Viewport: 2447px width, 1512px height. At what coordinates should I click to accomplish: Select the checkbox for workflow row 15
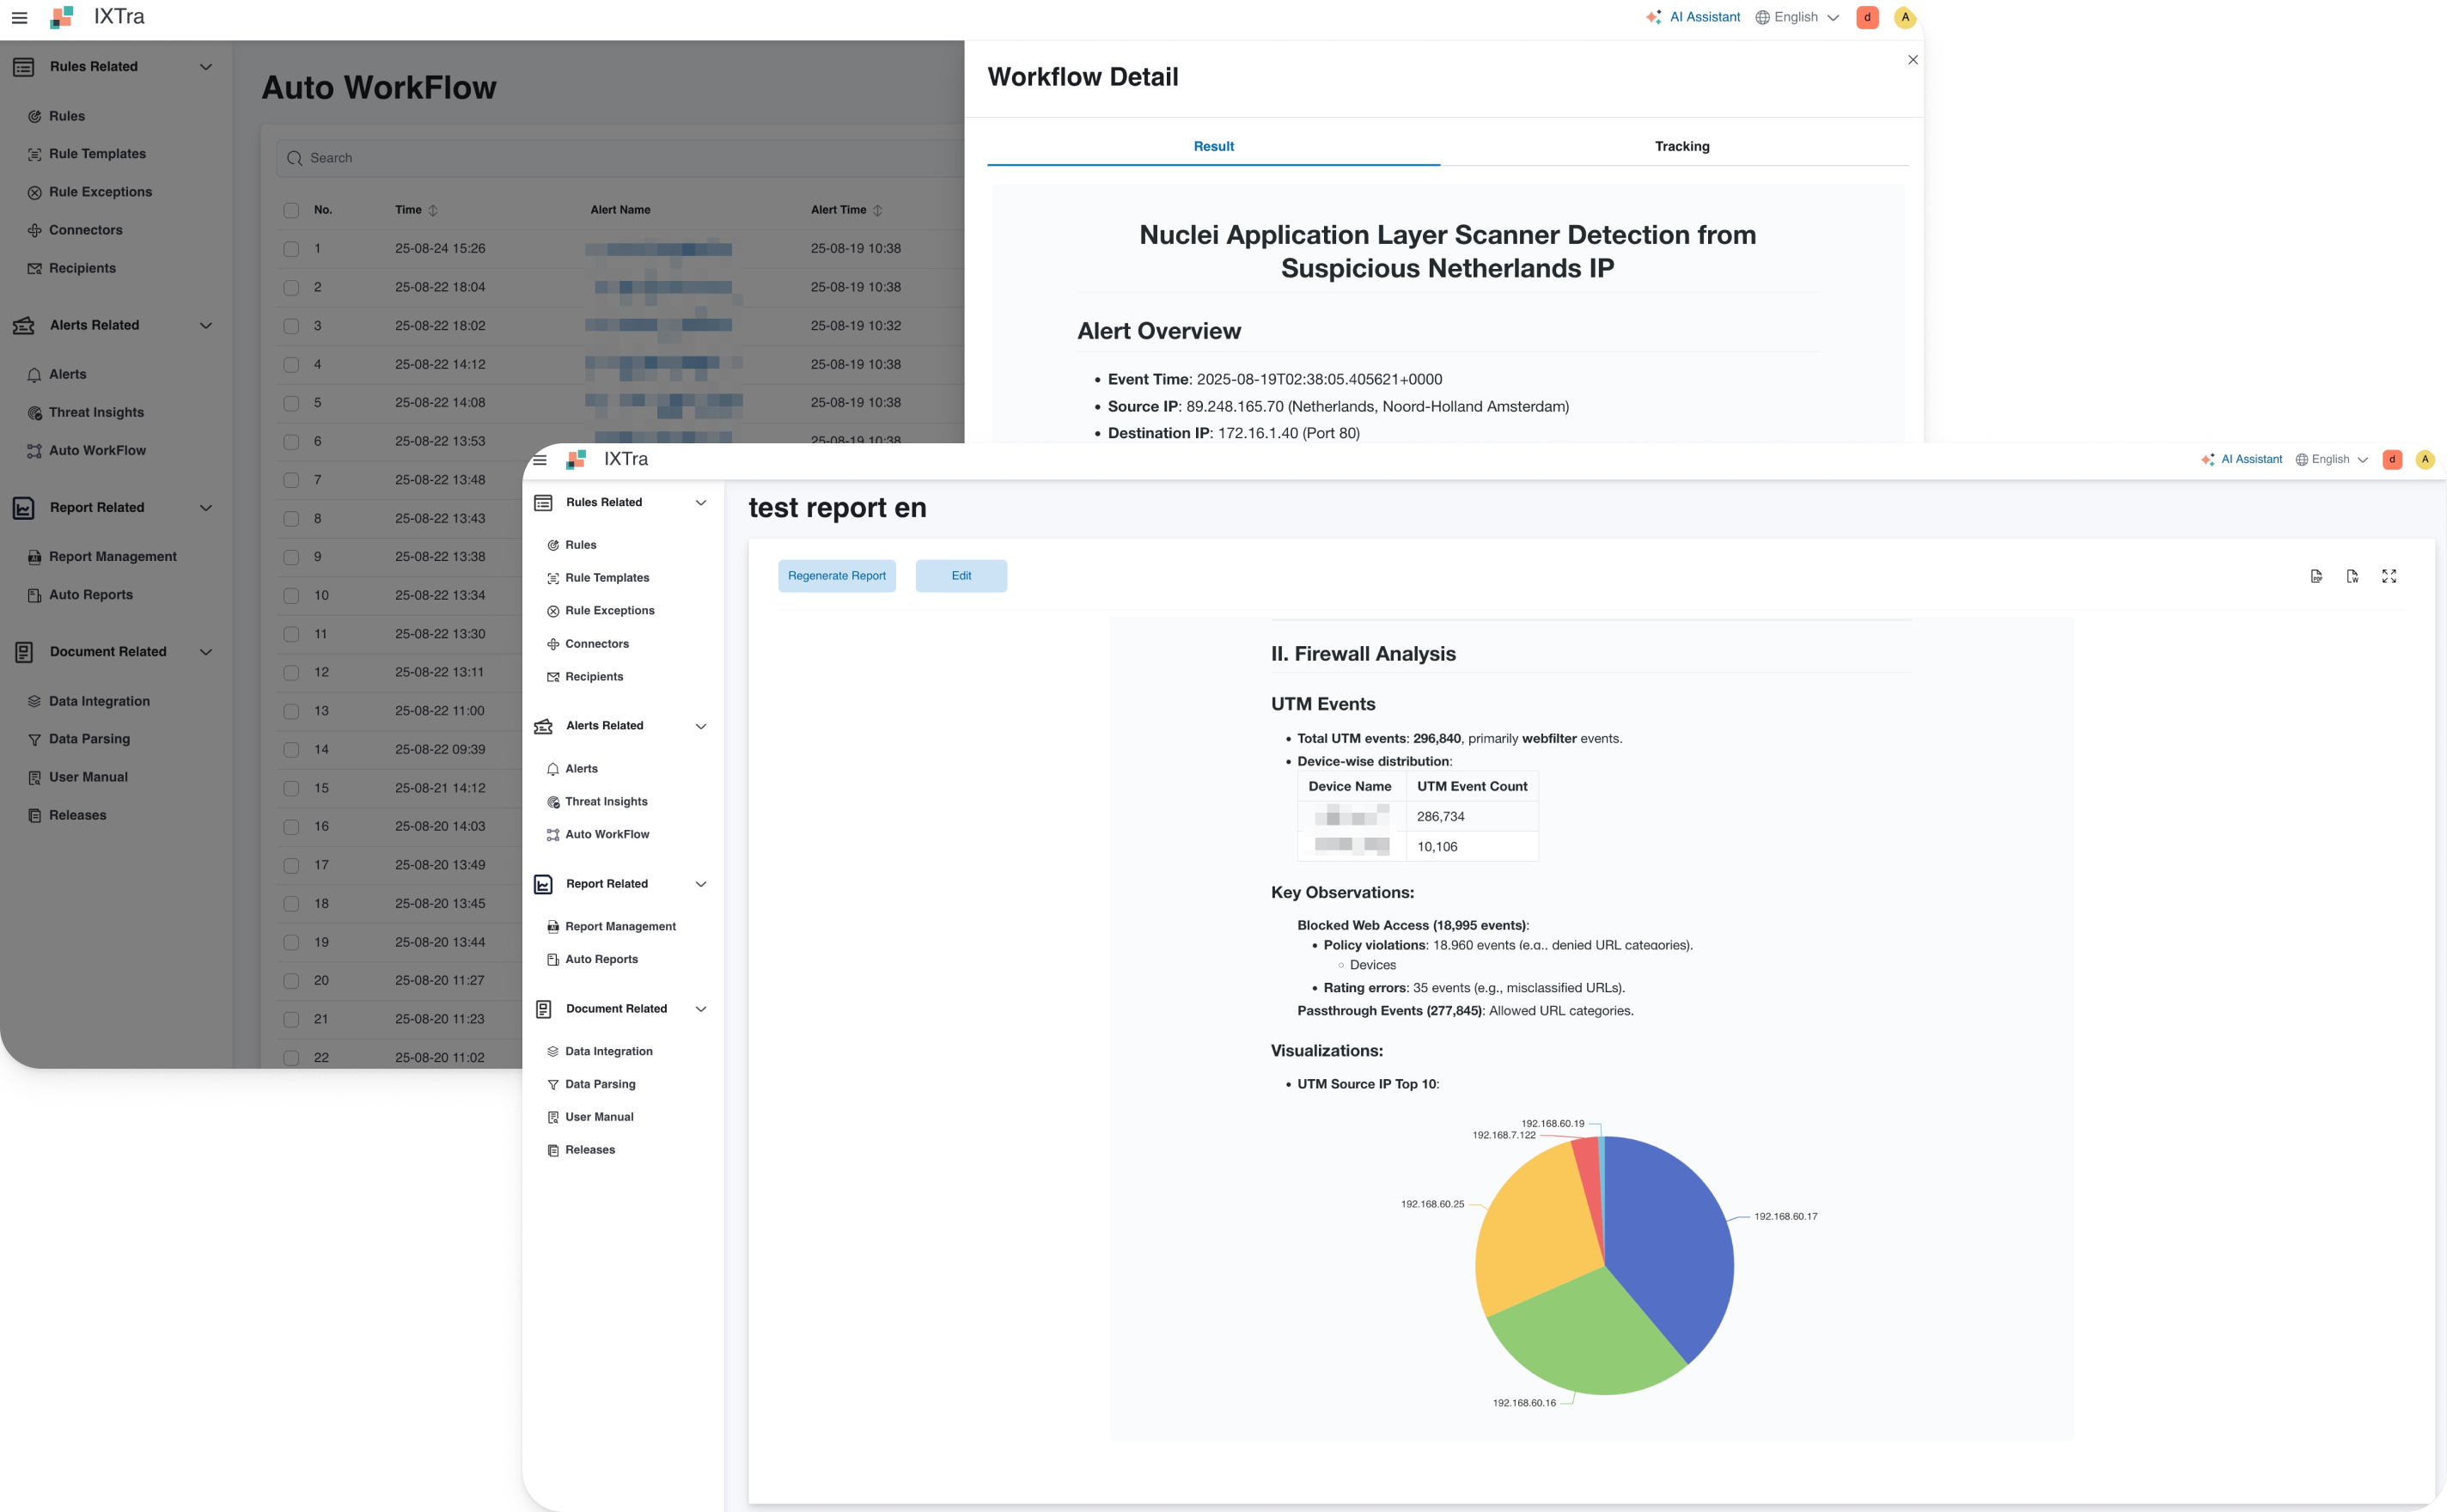(x=291, y=788)
